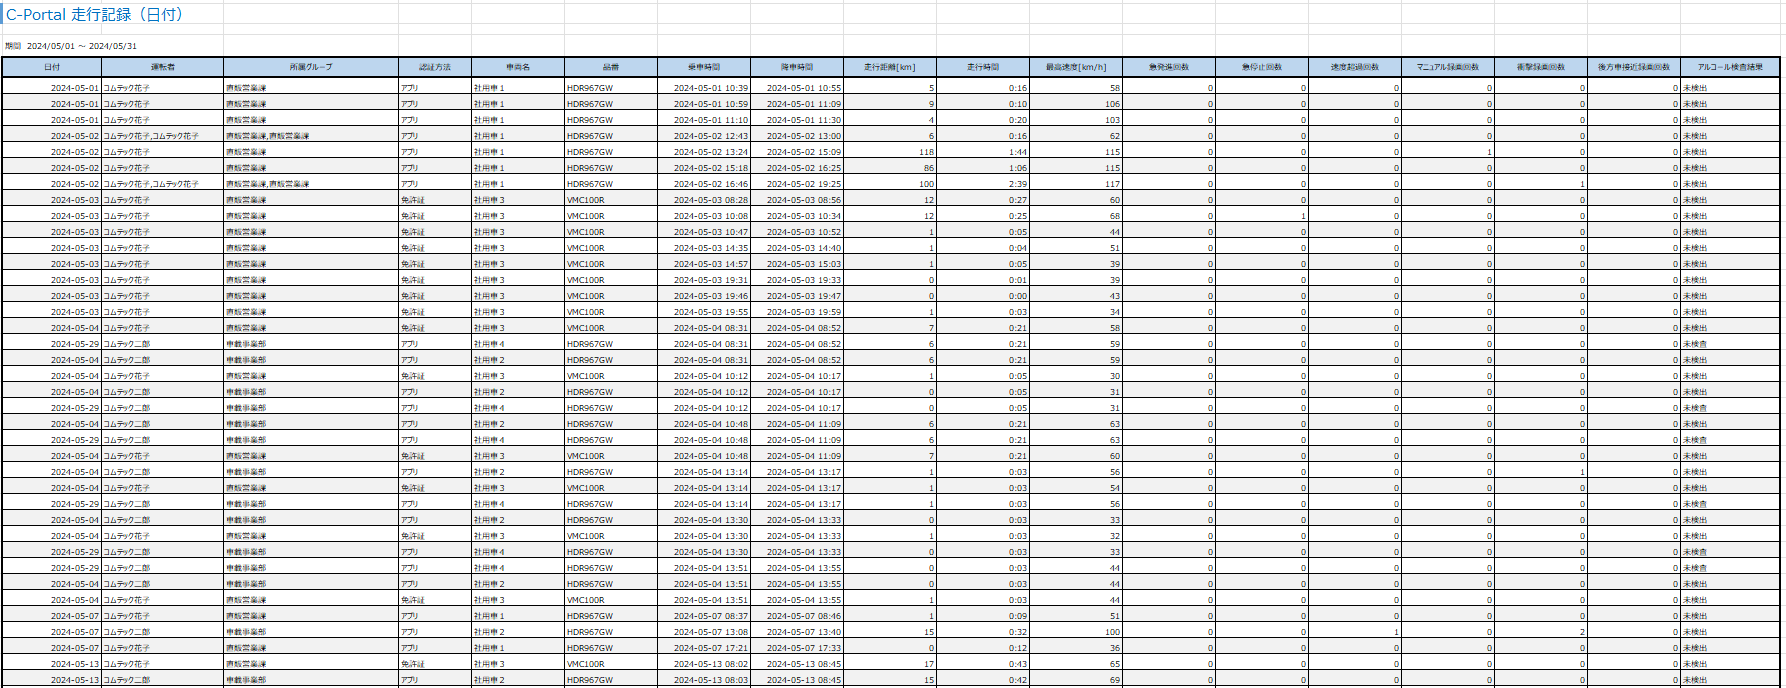Image resolution: width=1786 pixels, height=688 pixels.
Task: Click boarding time cell 2024-05-13 08:02
Action: coord(704,664)
